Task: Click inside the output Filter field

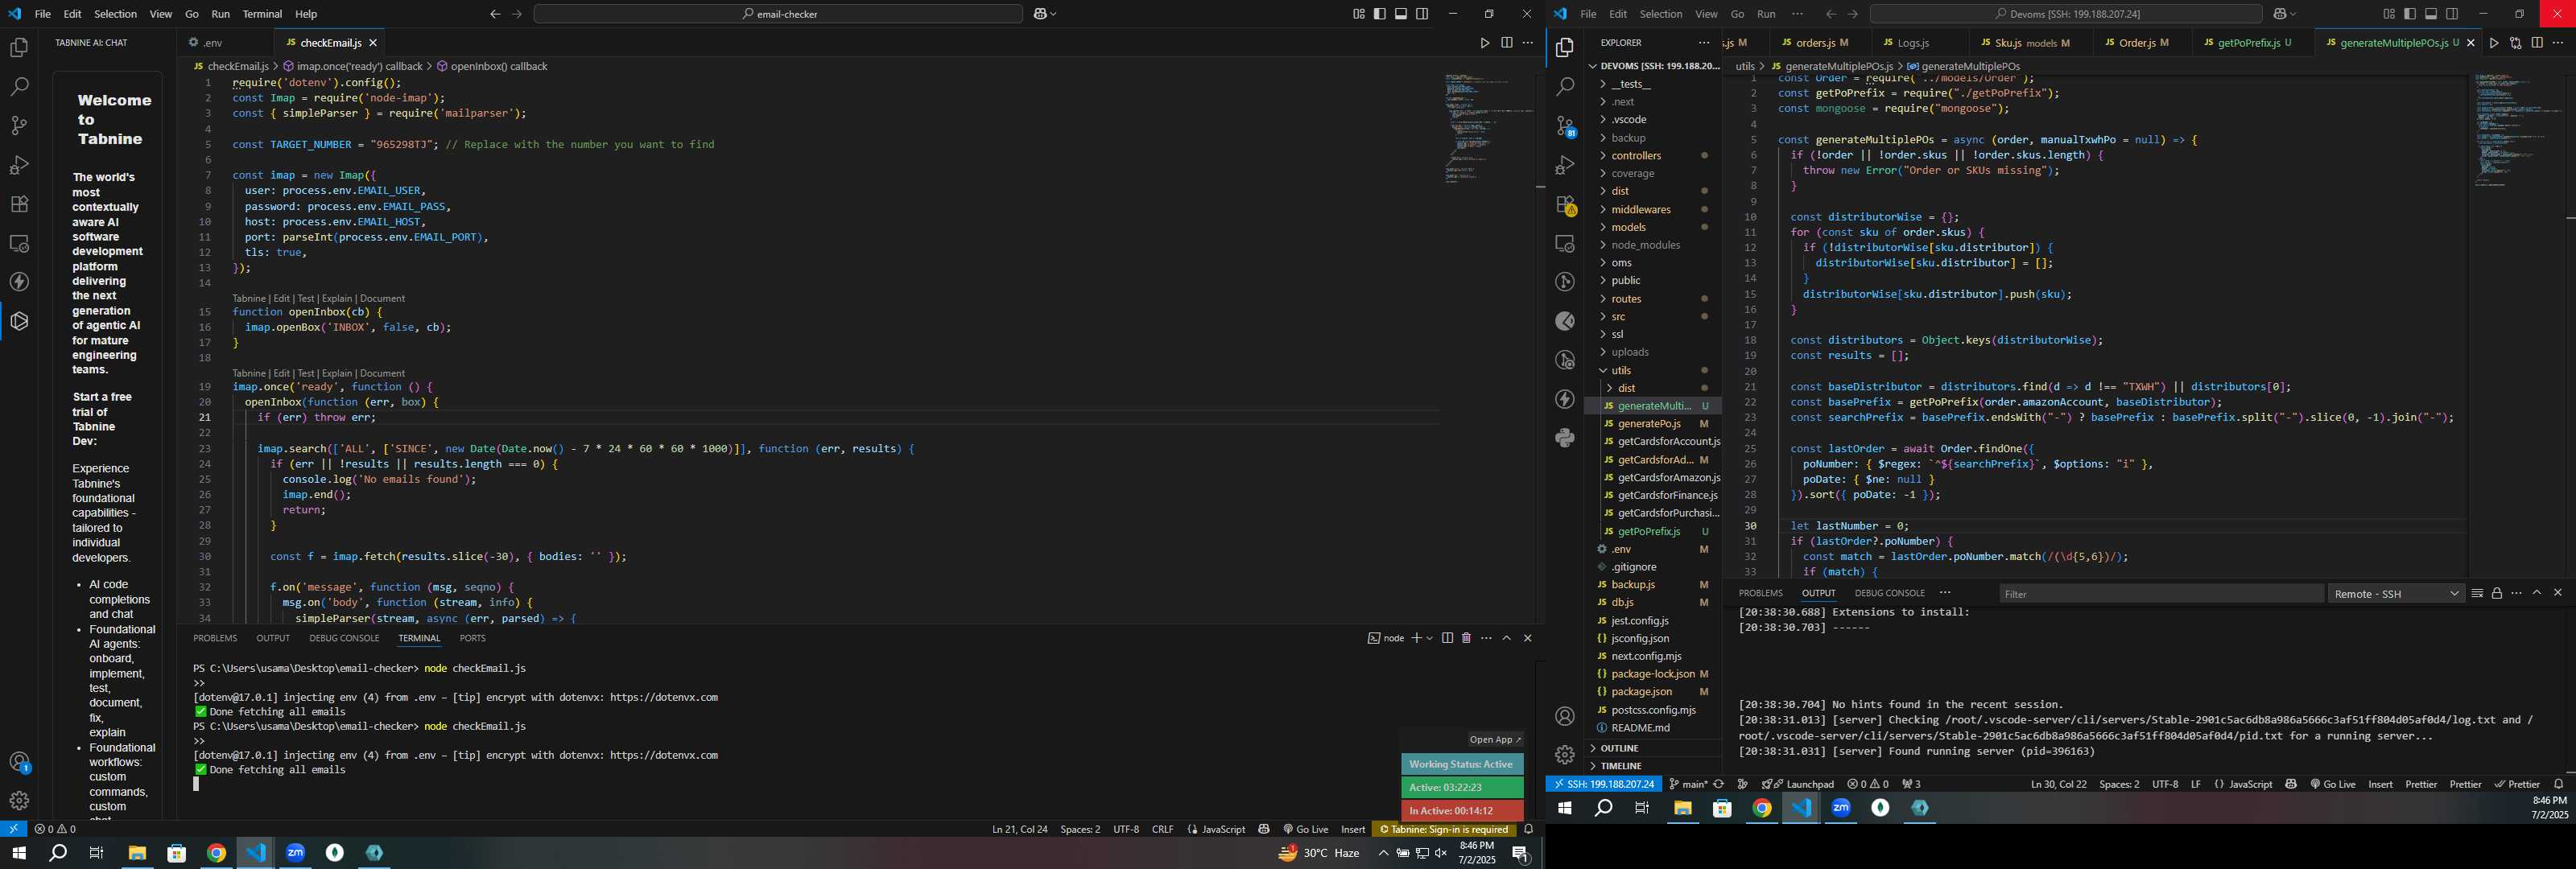Action: point(2161,593)
